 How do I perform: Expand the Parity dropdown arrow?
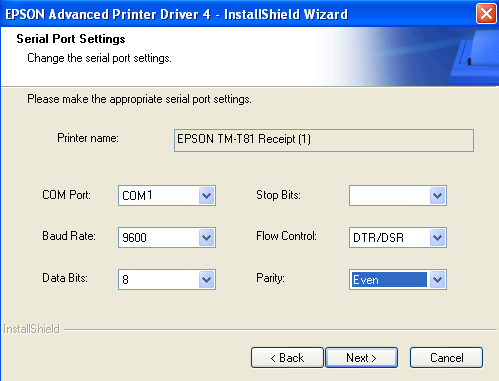click(x=437, y=280)
